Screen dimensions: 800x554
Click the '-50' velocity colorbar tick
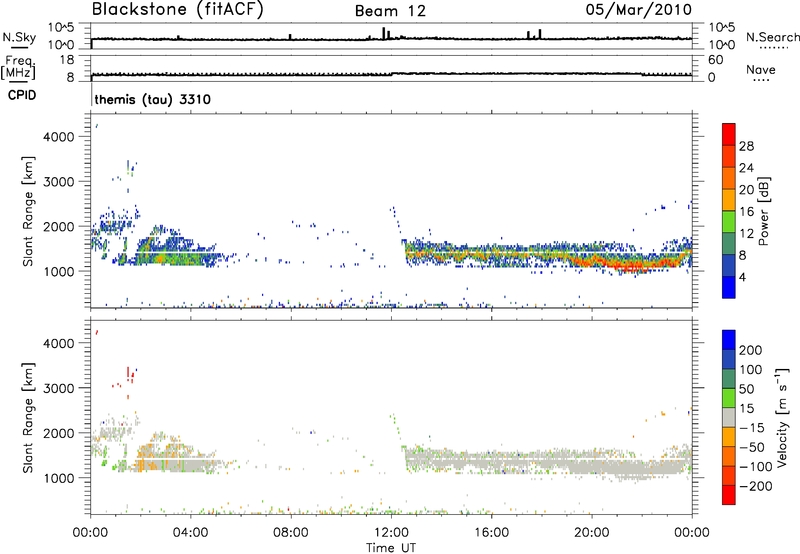(x=752, y=447)
